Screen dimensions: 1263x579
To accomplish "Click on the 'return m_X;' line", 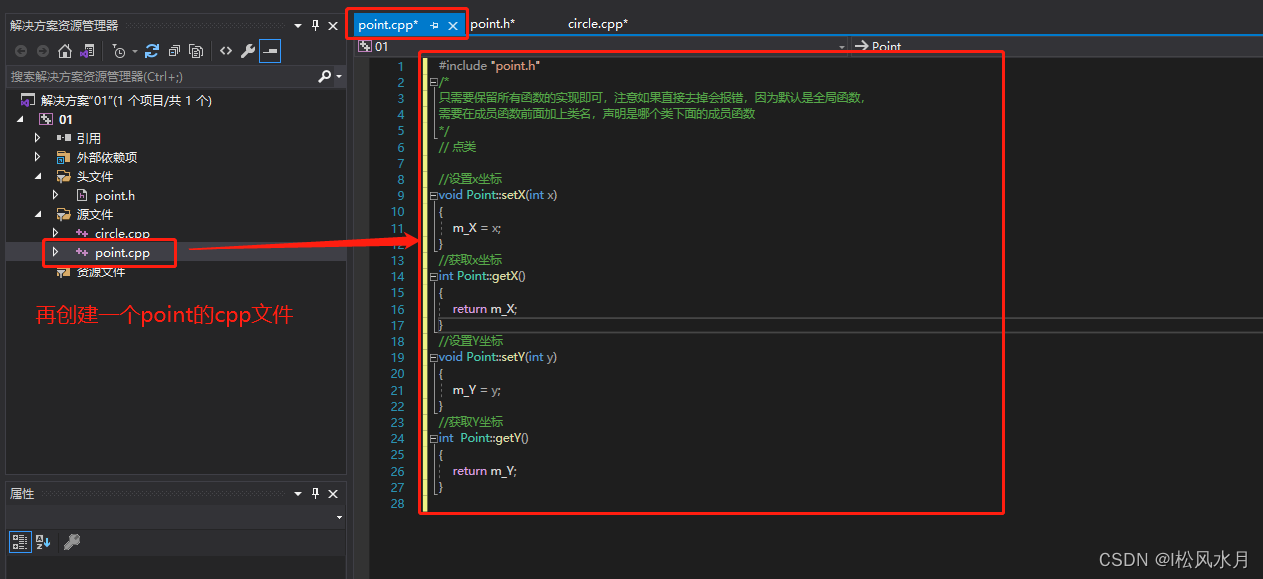I will pos(485,309).
